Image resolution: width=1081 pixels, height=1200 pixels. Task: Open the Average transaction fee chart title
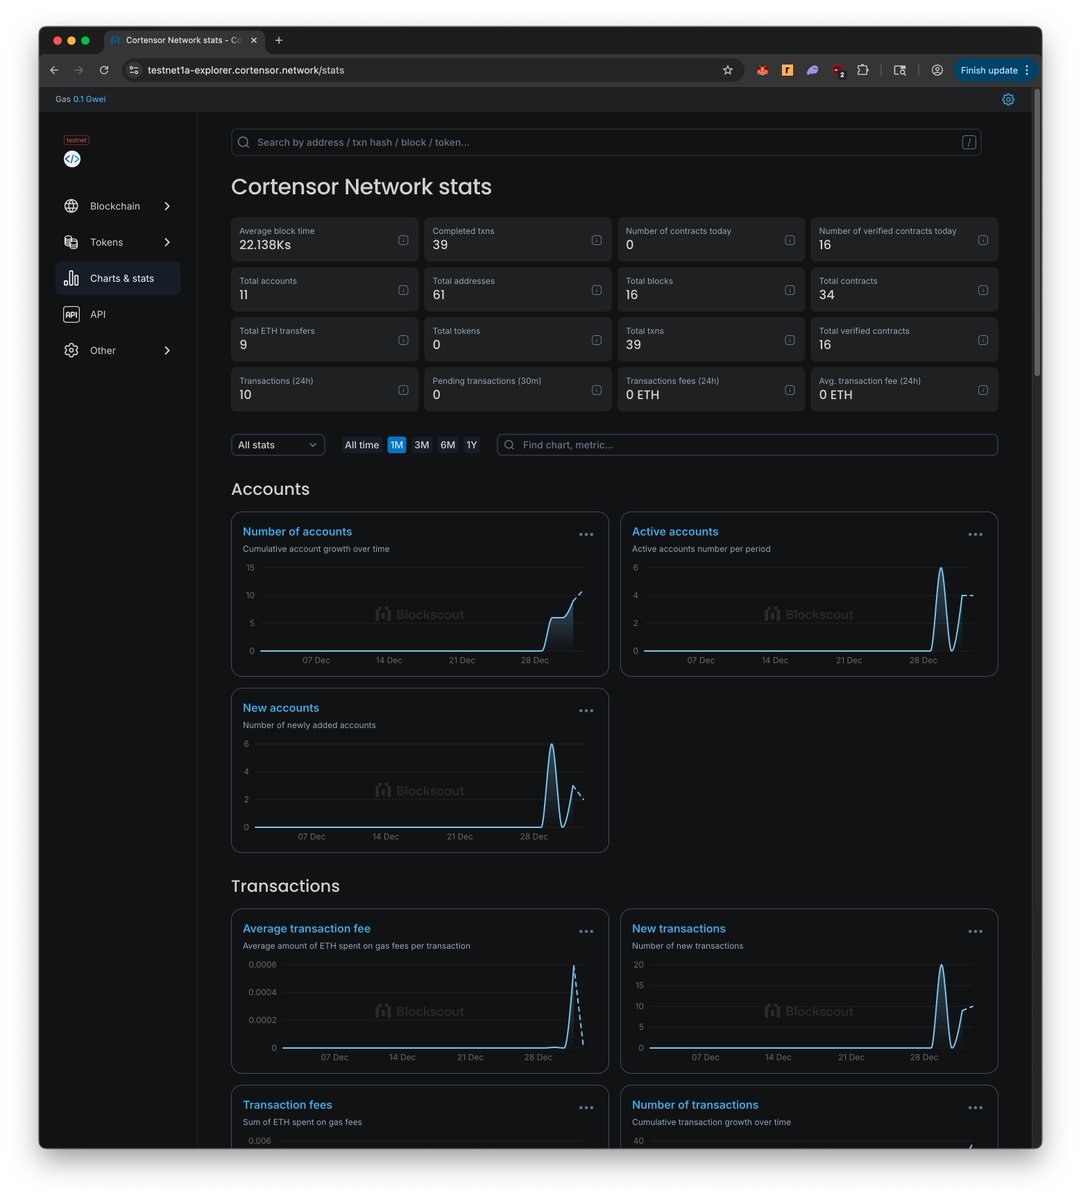[x=306, y=929]
